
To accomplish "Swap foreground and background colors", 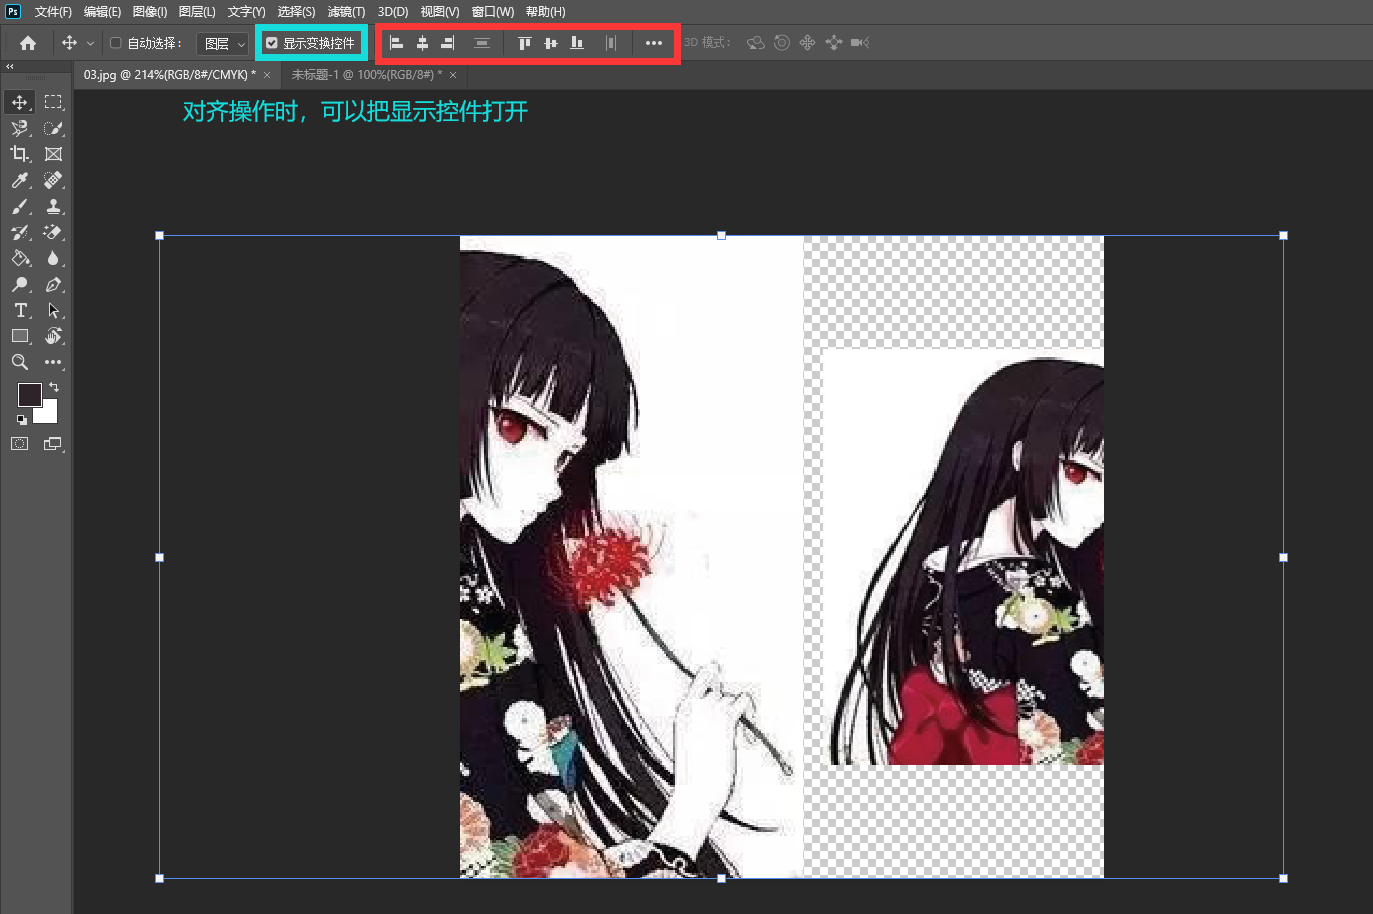I will 54,387.
